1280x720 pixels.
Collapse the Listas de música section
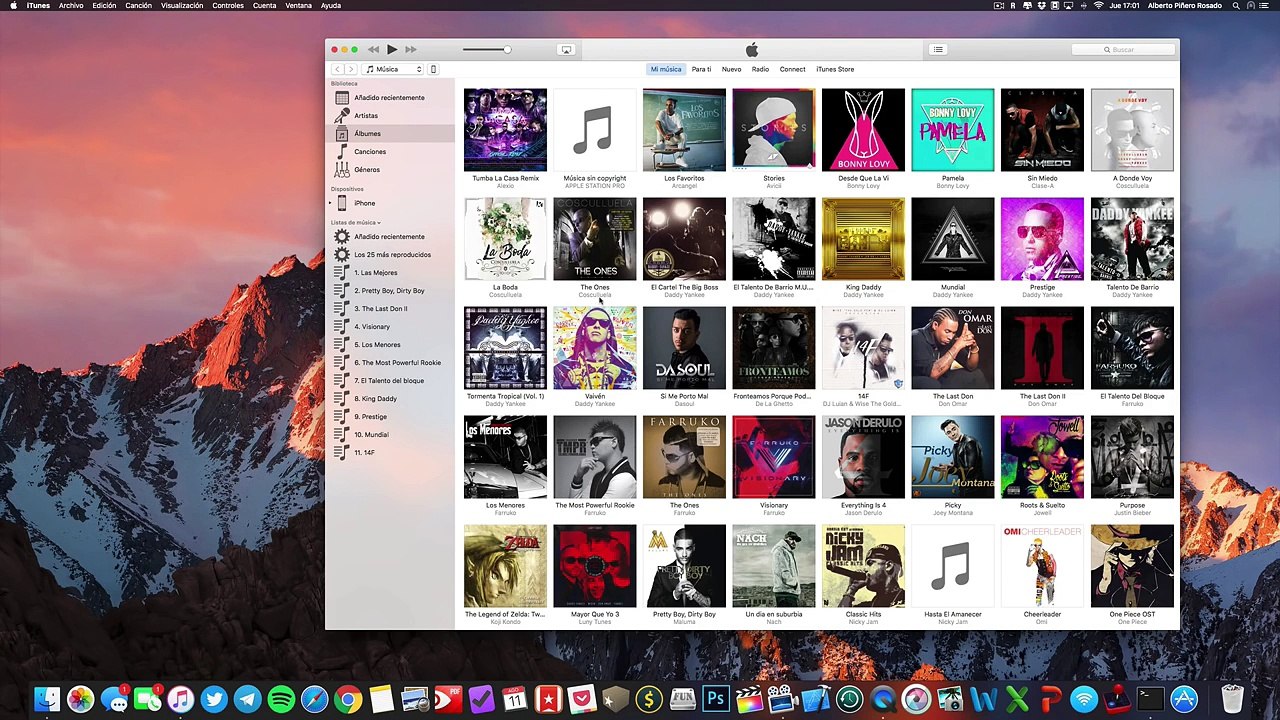coord(380,222)
